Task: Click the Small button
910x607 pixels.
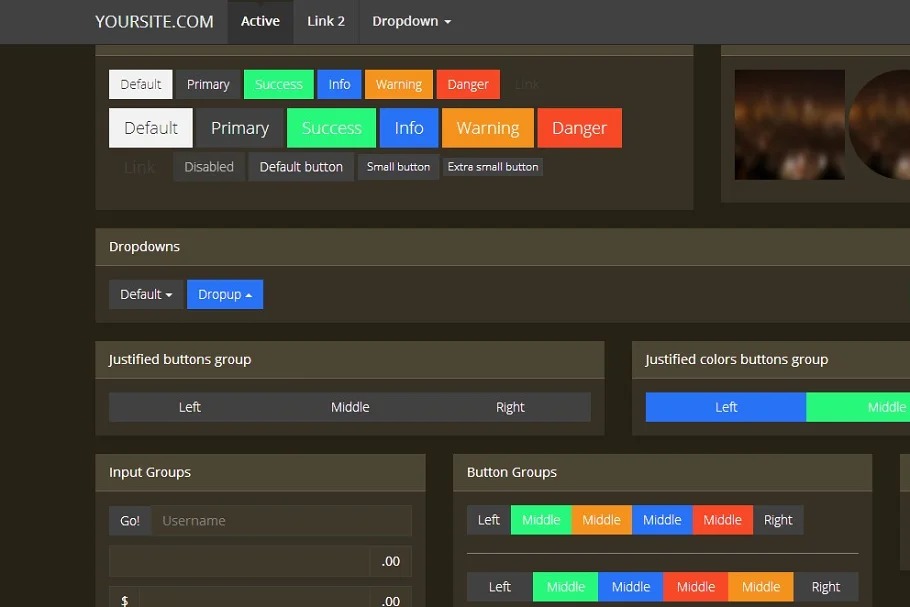Action: 398,167
